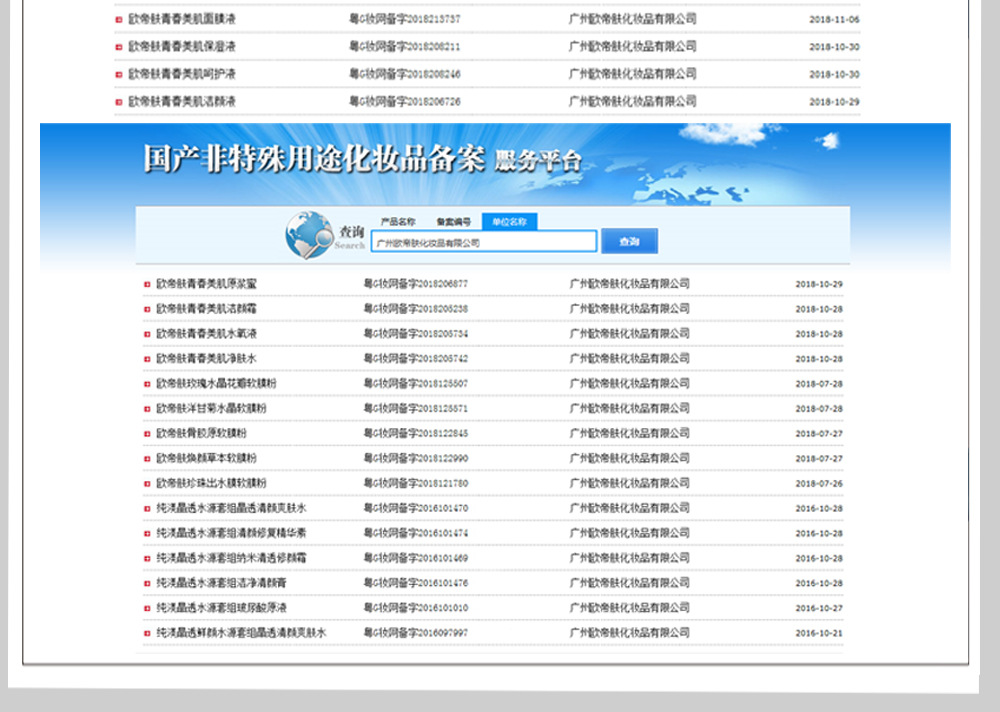Image resolution: width=1000 pixels, height=712 pixels.
Task: Click red bullet of 玫瑰水晶花瓣软膜粉 row
Action: 147,384
